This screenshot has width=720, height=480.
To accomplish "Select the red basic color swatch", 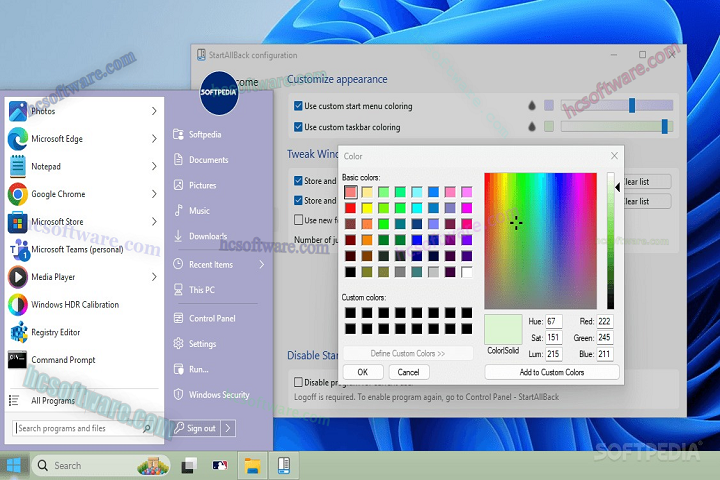I will tap(350, 208).
